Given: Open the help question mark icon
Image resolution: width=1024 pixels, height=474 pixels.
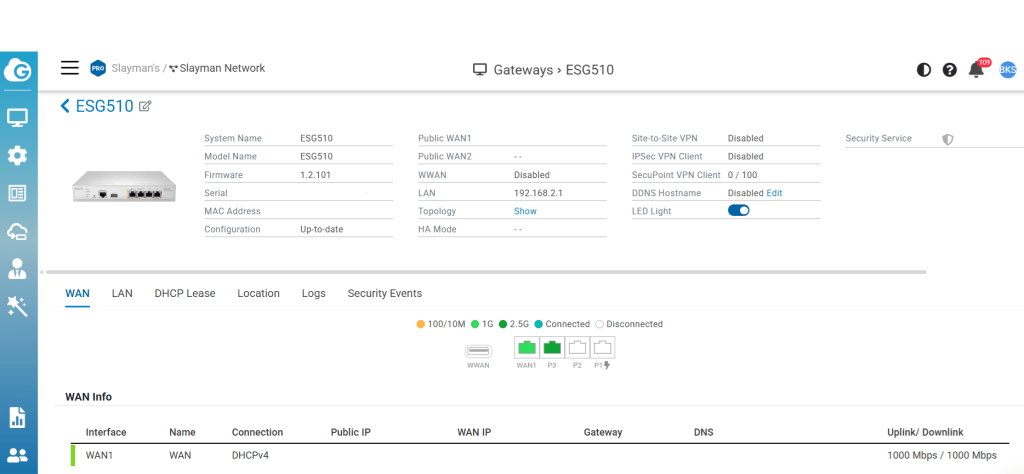Looking at the screenshot, I should 950,70.
